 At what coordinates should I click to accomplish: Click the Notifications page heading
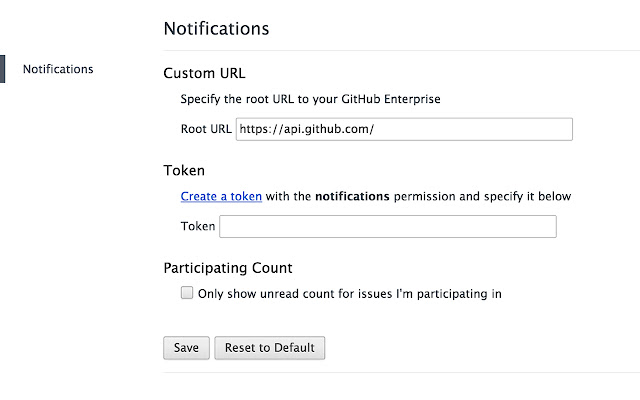(x=216, y=28)
